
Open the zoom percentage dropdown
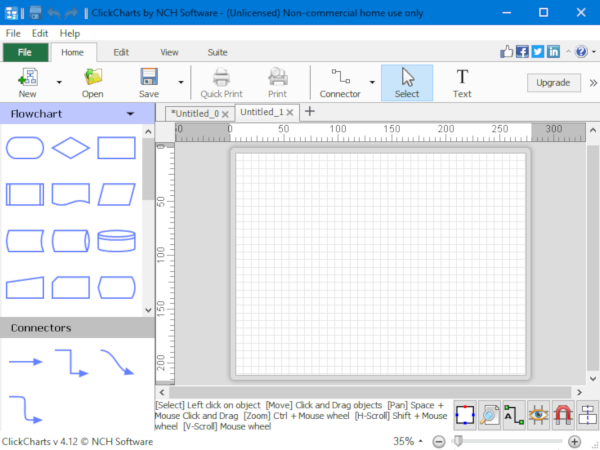[420, 441]
